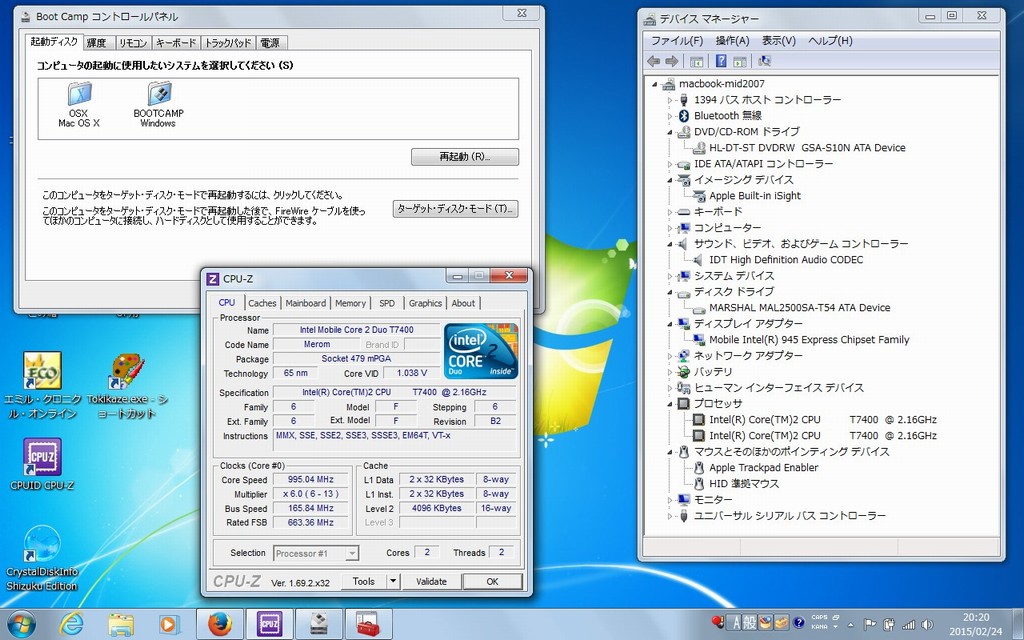
Task: Click the Help icon in Device Manager toolbar
Action: tap(721, 61)
